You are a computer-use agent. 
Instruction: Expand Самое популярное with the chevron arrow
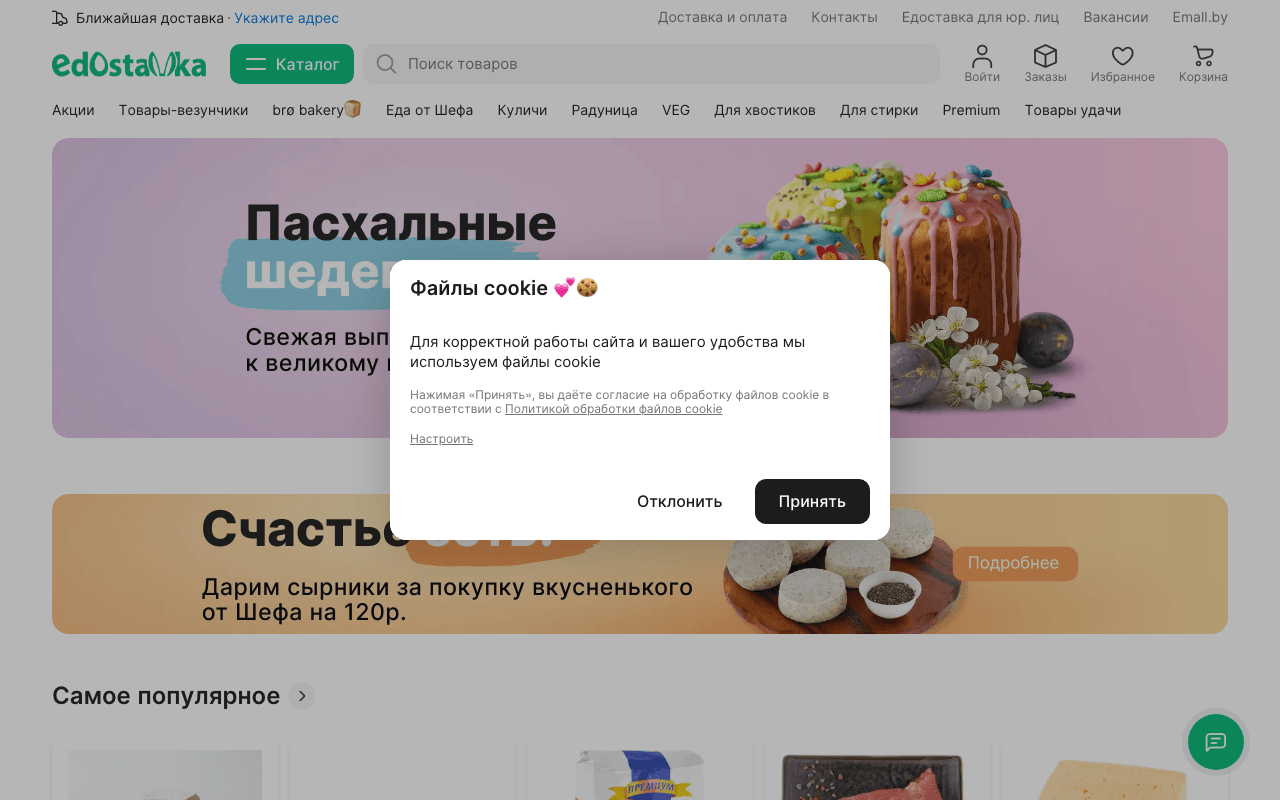pyautogui.click(x=302, y=696)
